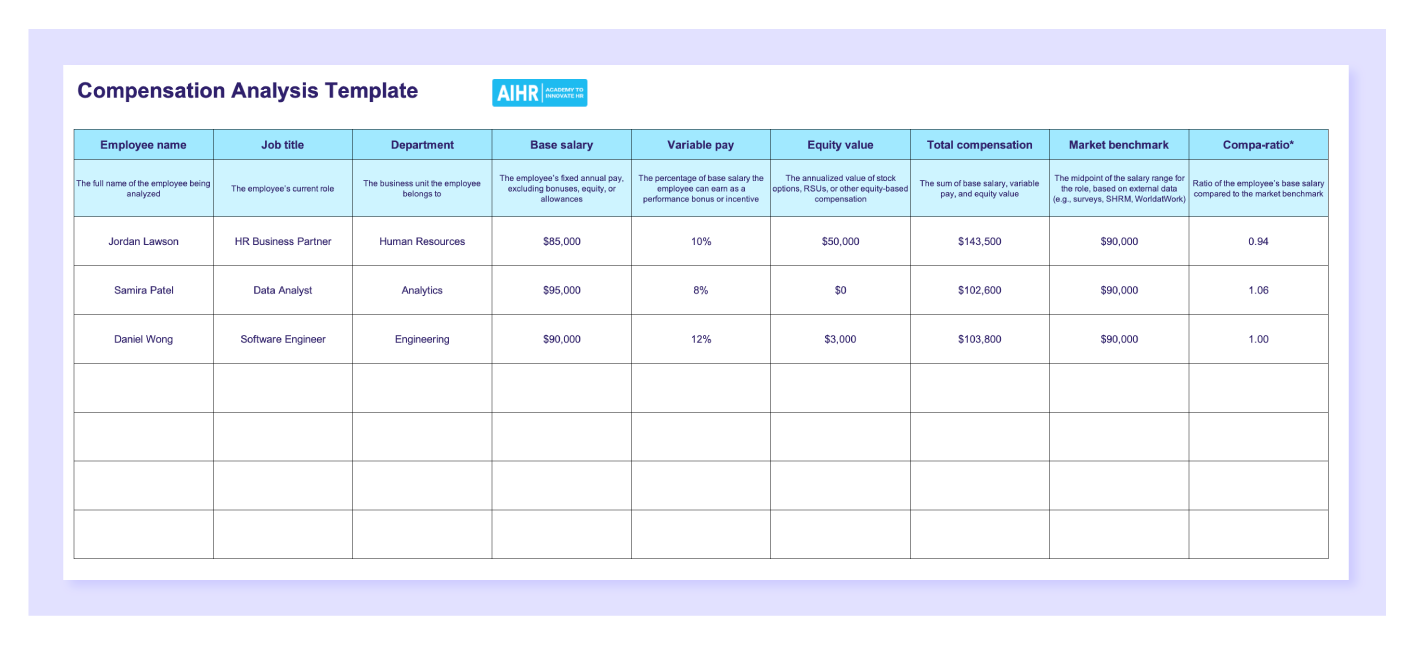
Task: Click the Compensation Analysis Template title
Action: pyautogui.click(x=247, y=90)
